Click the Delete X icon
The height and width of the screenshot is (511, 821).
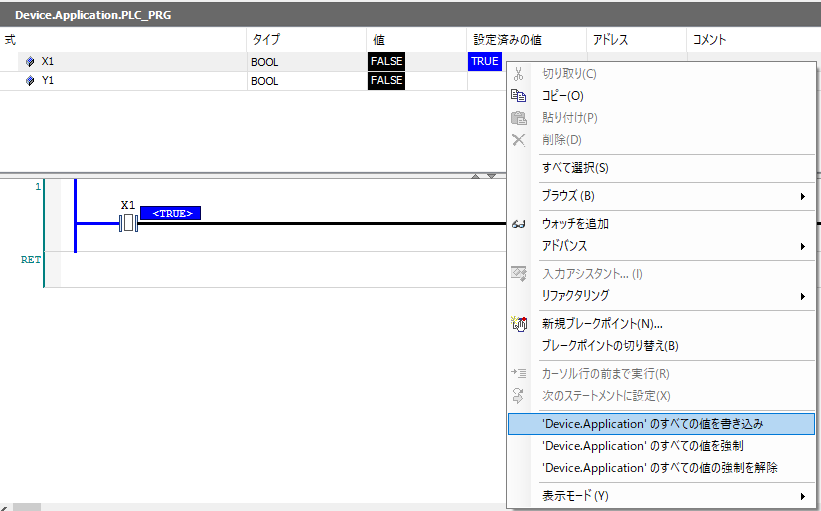coord(518,140)
